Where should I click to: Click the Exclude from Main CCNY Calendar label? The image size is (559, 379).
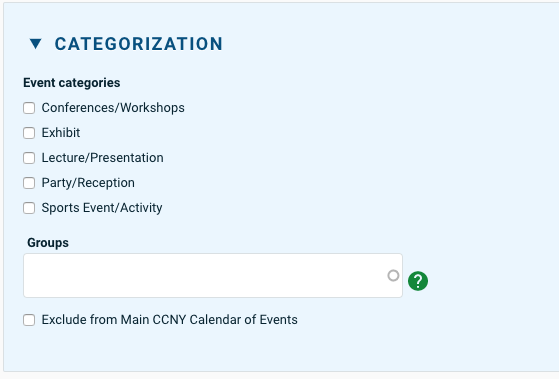[x=169, y=319]
